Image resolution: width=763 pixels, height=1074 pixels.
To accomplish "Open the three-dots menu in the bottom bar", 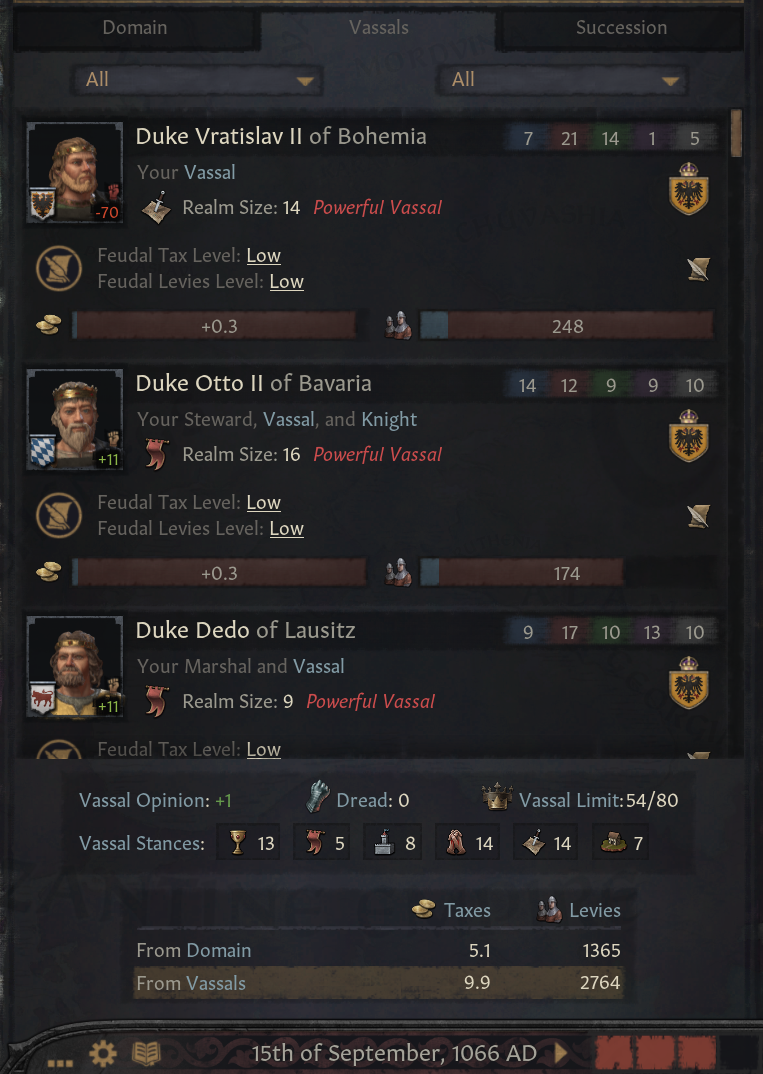I will point(60,1057).
